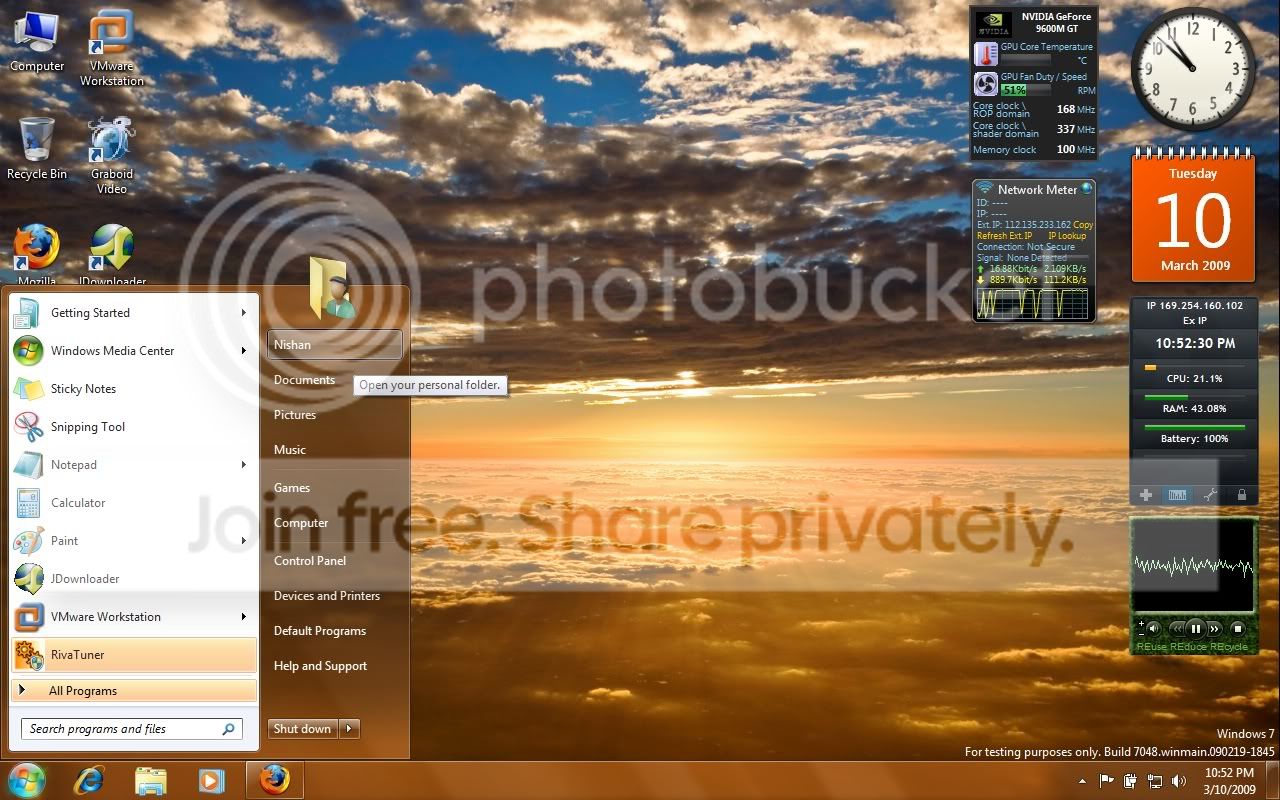Expand VMware Workstation jump list arrow
This screenshot has width=1280, height=800.
click(x=243, y=617)
